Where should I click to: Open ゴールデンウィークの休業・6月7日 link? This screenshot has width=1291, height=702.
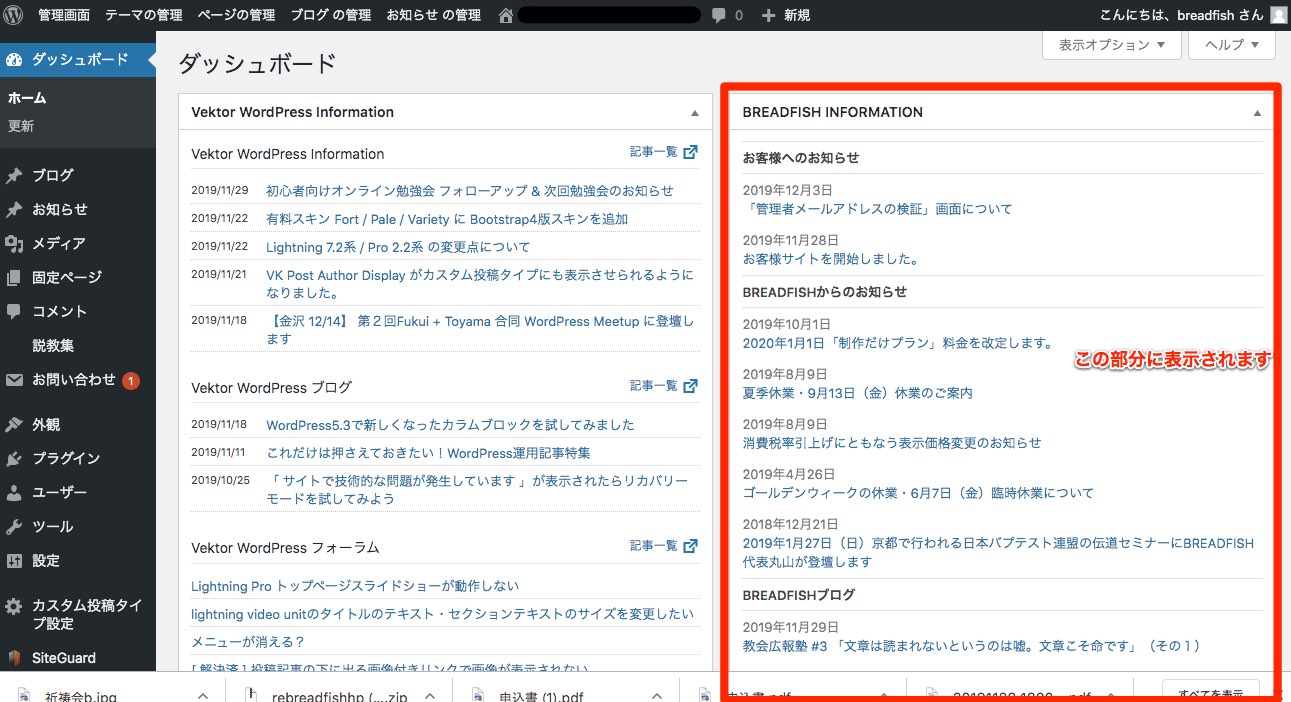(918, 492)
